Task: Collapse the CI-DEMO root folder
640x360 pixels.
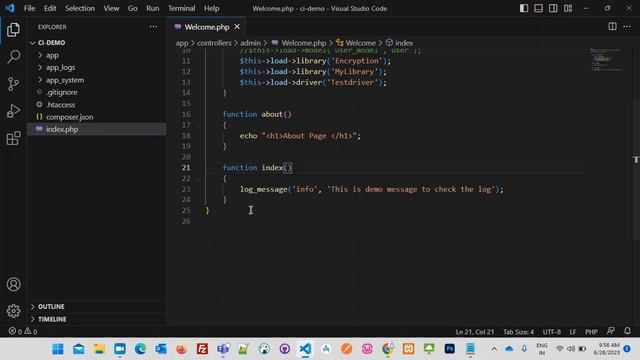Action: click(x=97, y=42)
